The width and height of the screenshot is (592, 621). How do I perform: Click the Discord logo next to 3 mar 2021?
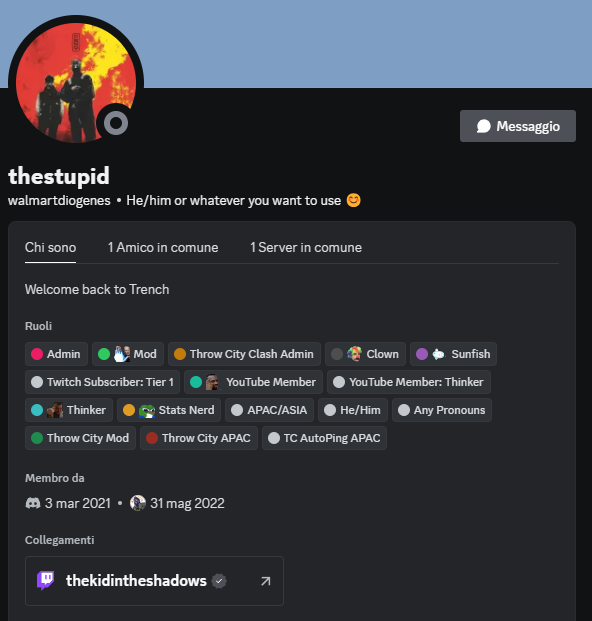(33, 503)
